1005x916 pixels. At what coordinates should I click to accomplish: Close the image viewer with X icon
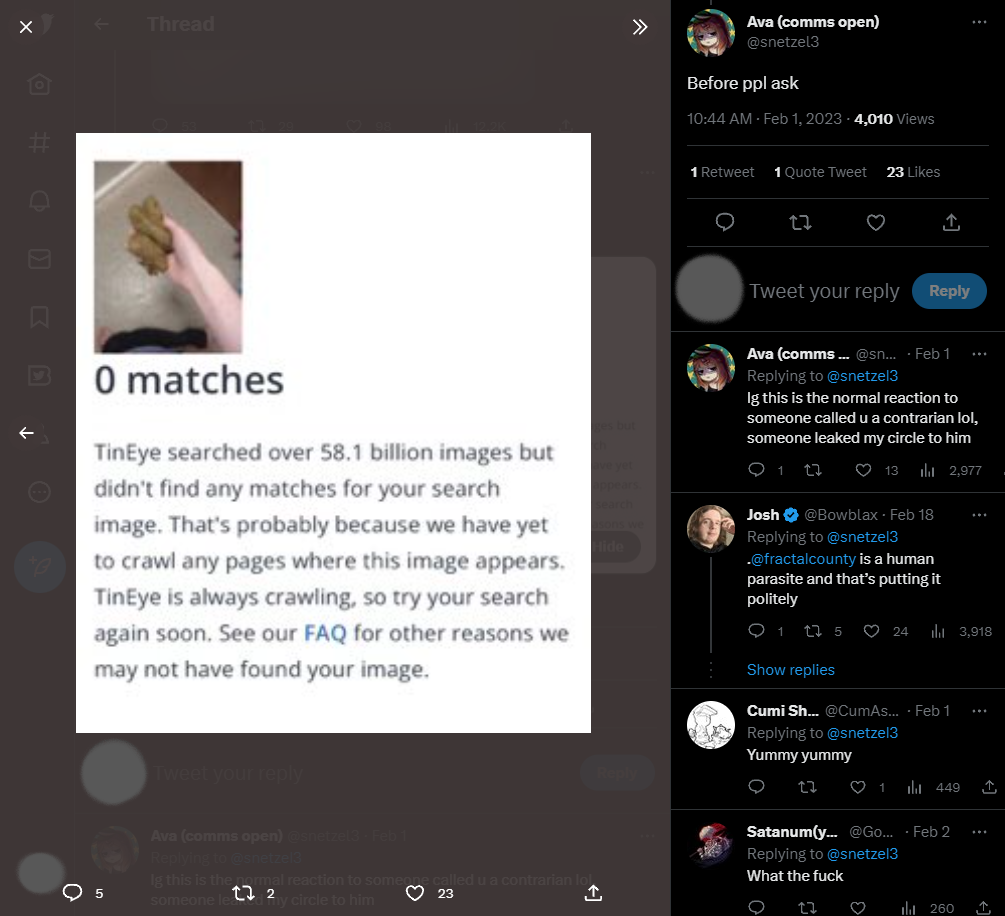(26, 27)
